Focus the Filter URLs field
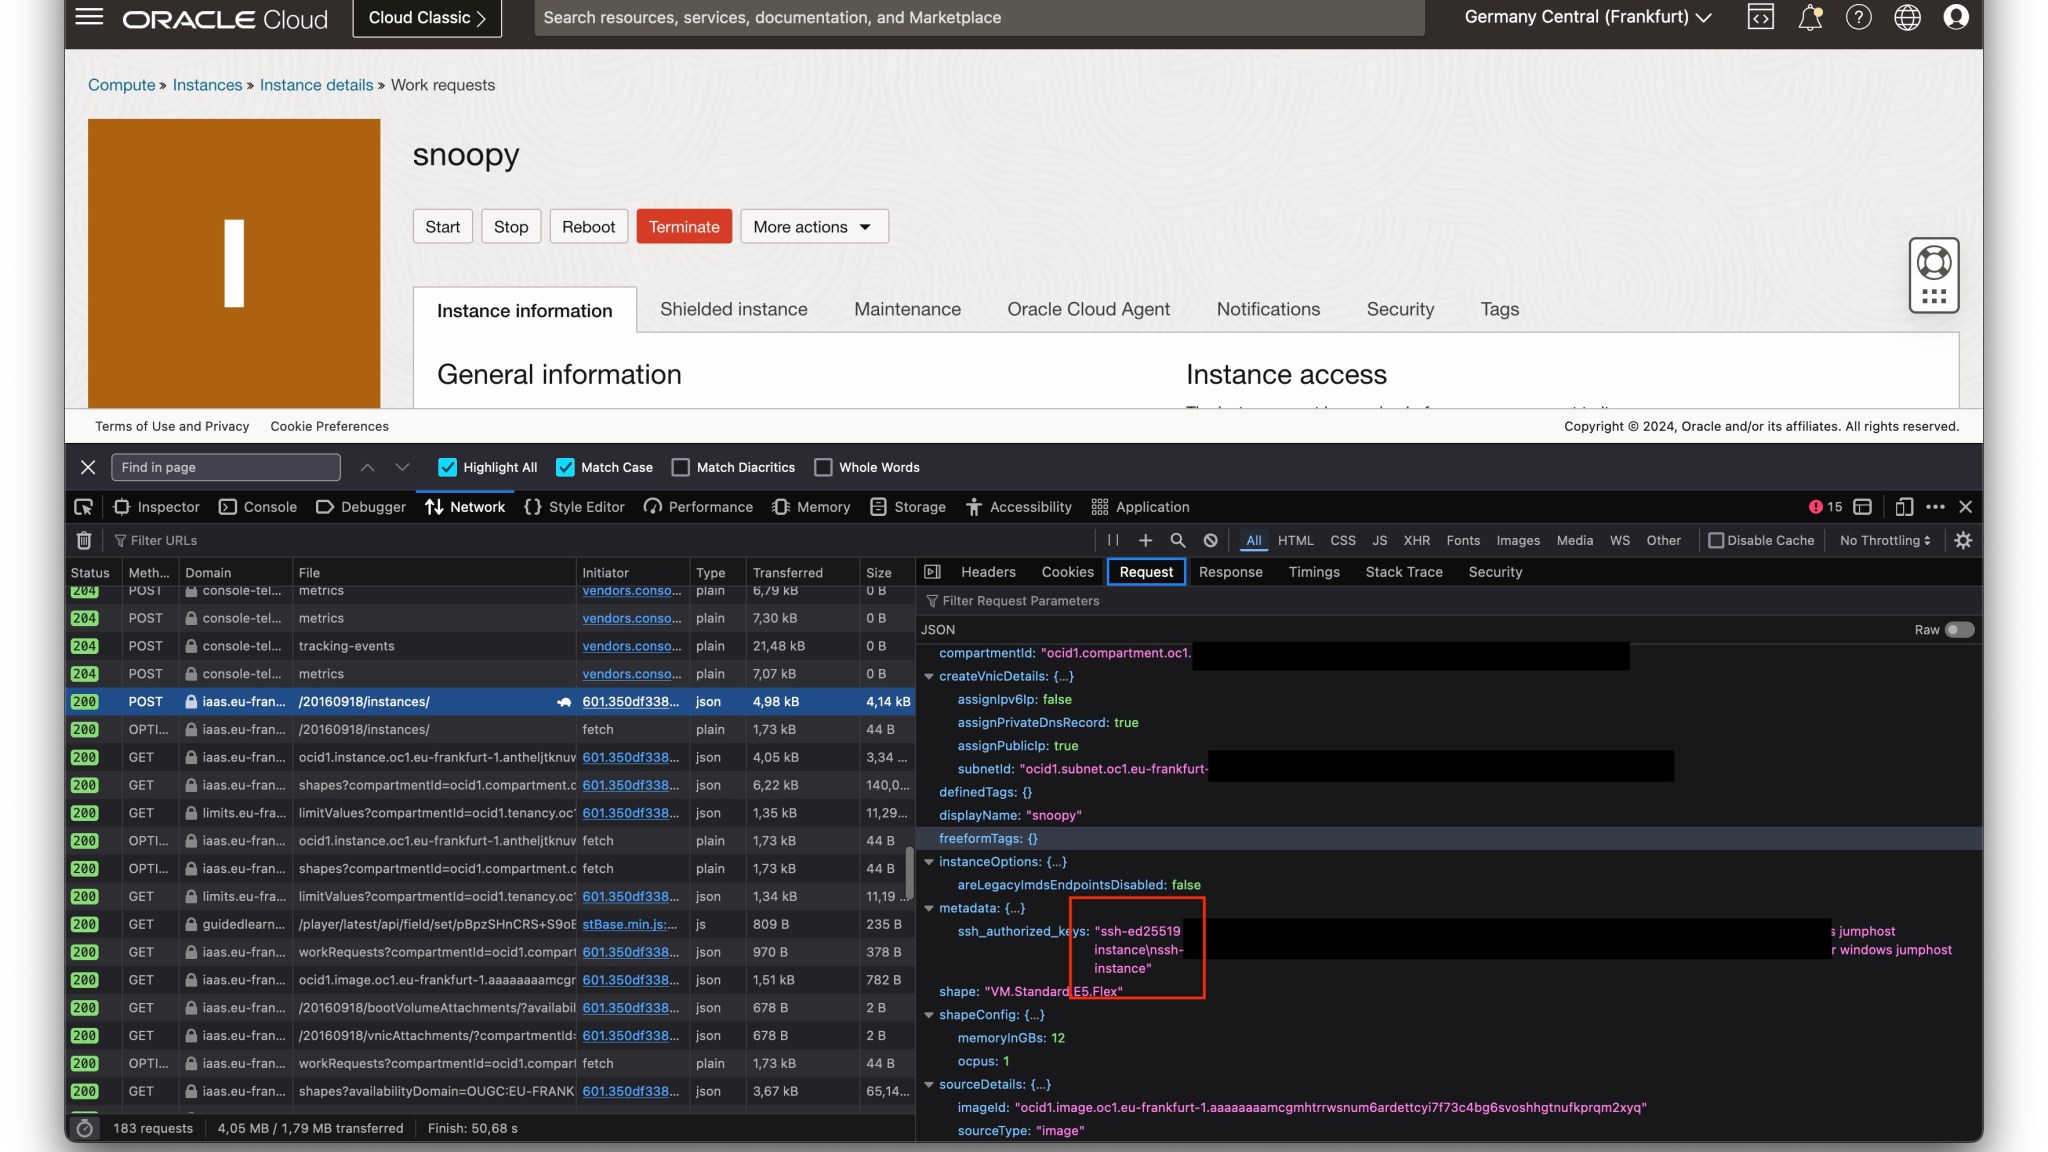The width and height of the screenshot is (2048, 1152). [600, 540]
